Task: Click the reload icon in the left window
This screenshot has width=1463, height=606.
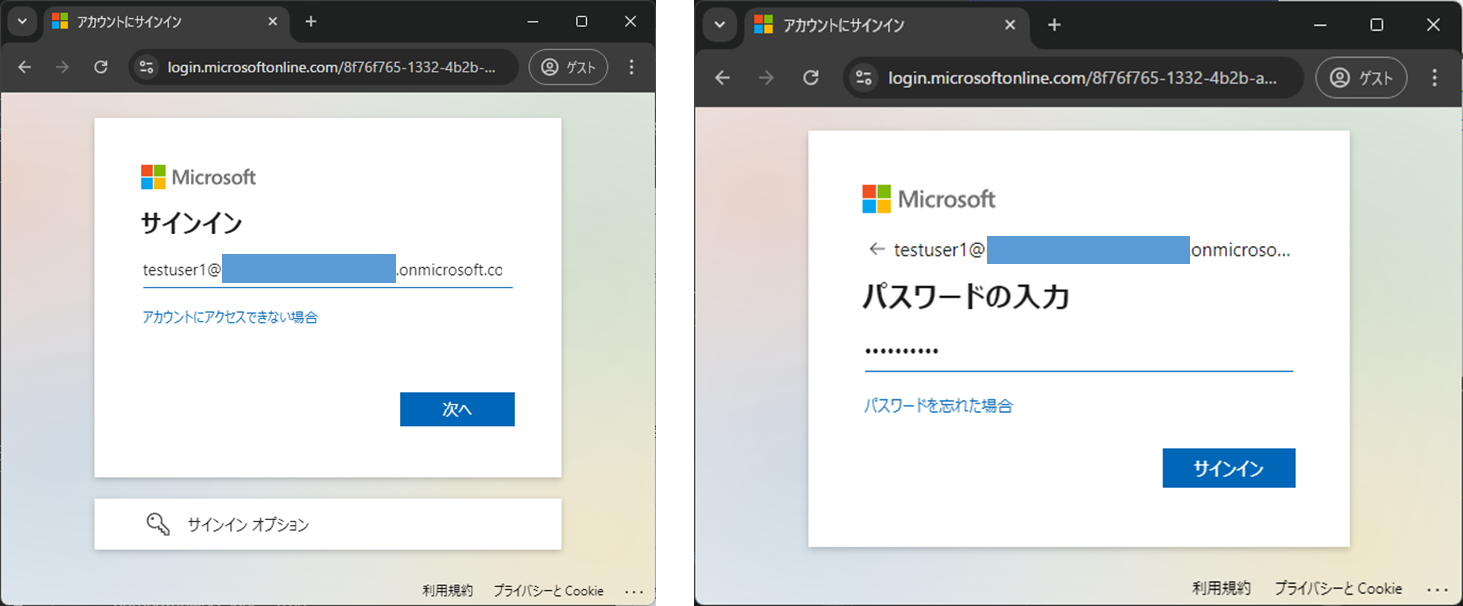Action: pyautogui.click(x=100, y=67)
